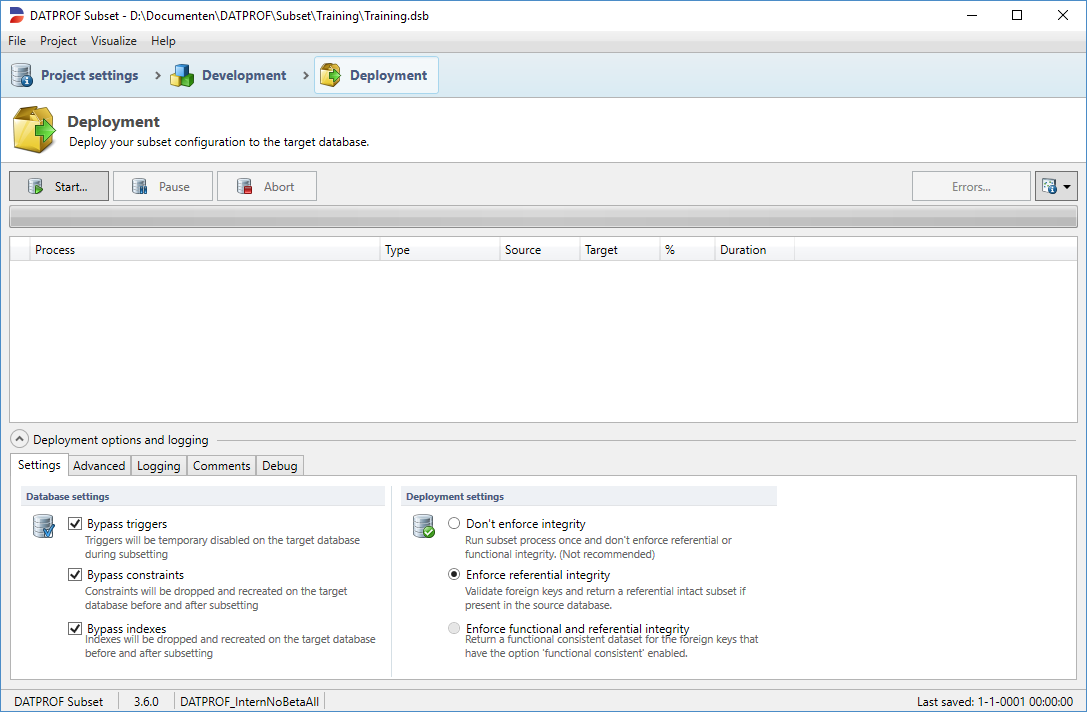Select the Don't enforce integrity option
The image size is (1087, 712).
point(454,523)
